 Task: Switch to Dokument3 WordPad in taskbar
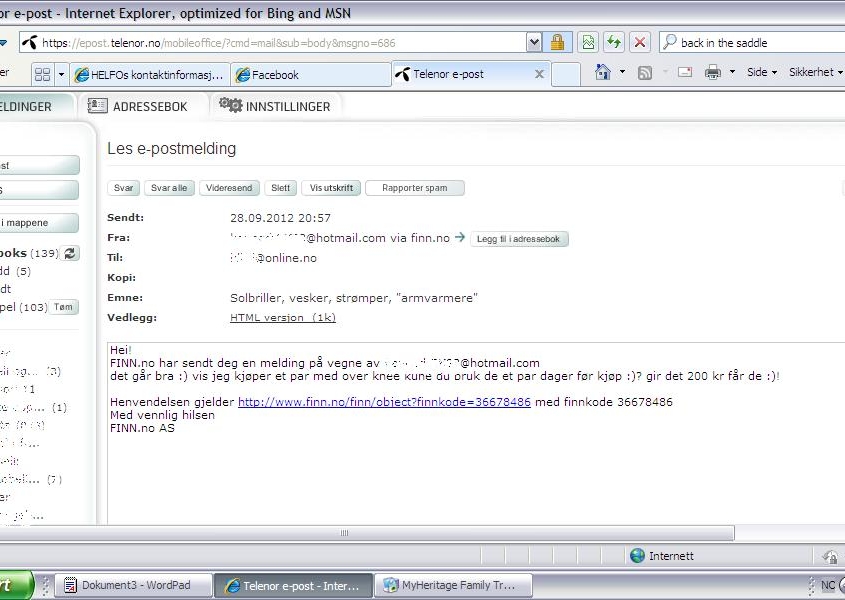[x=135, y=585]
